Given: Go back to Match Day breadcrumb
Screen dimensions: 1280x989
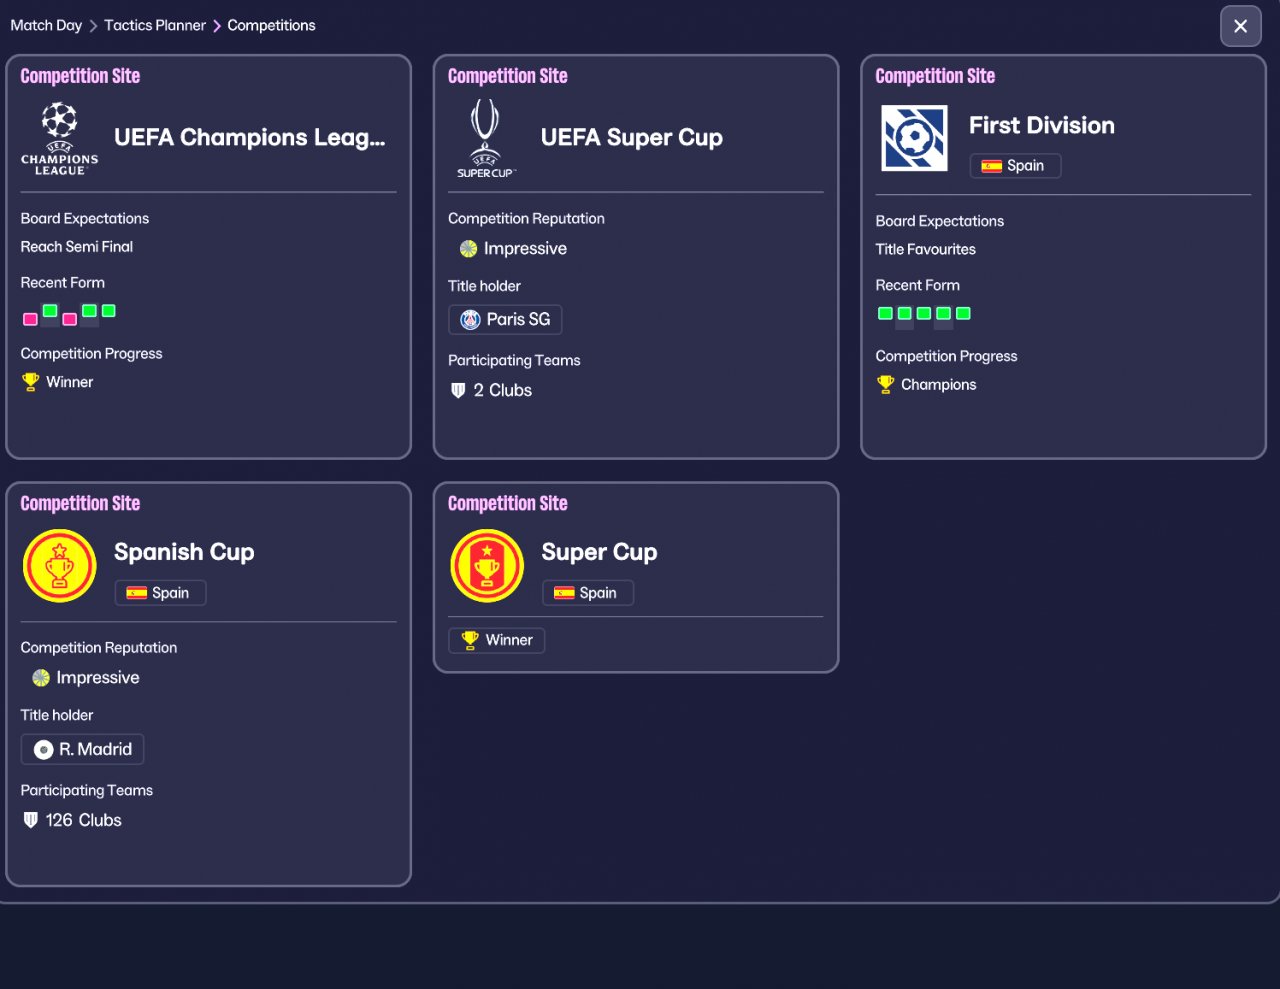Looking at the screenshot, I should coord(46,25).
